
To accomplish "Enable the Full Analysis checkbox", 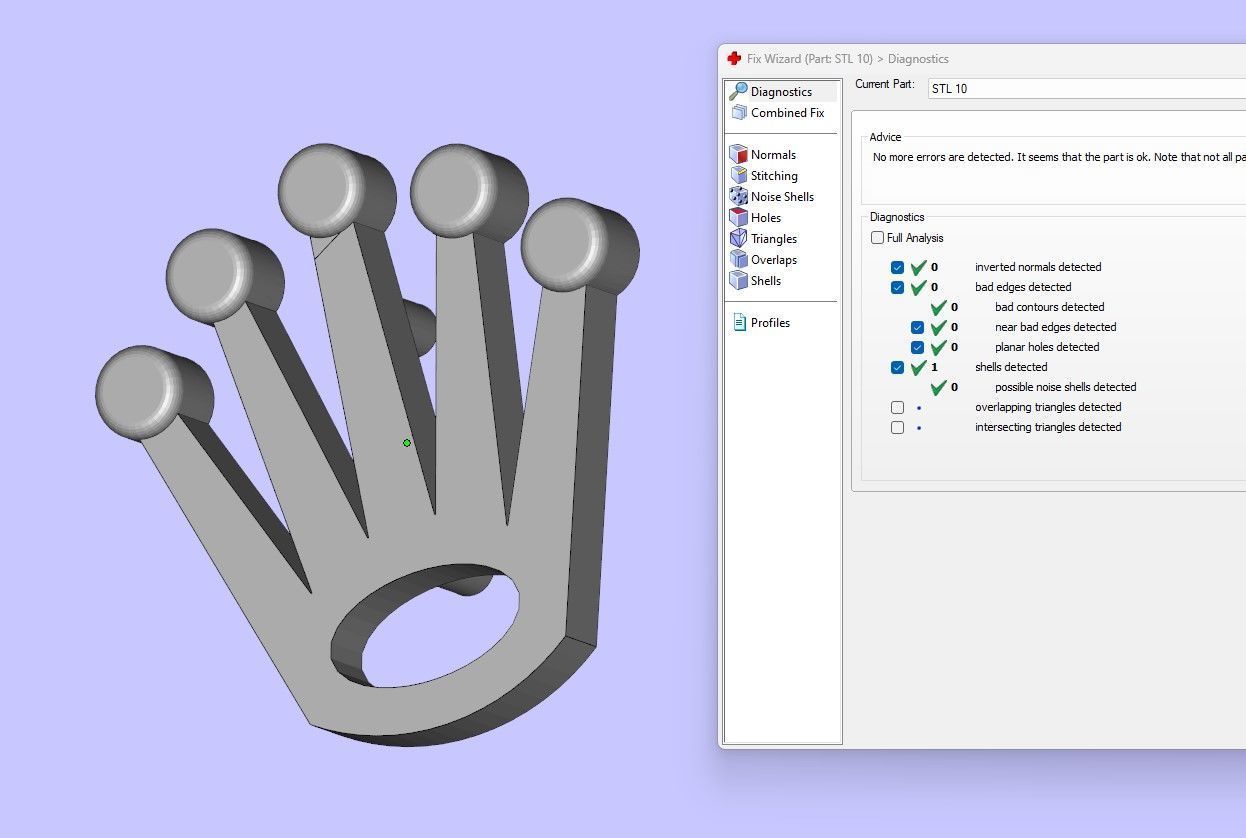I will pos(877,238).
